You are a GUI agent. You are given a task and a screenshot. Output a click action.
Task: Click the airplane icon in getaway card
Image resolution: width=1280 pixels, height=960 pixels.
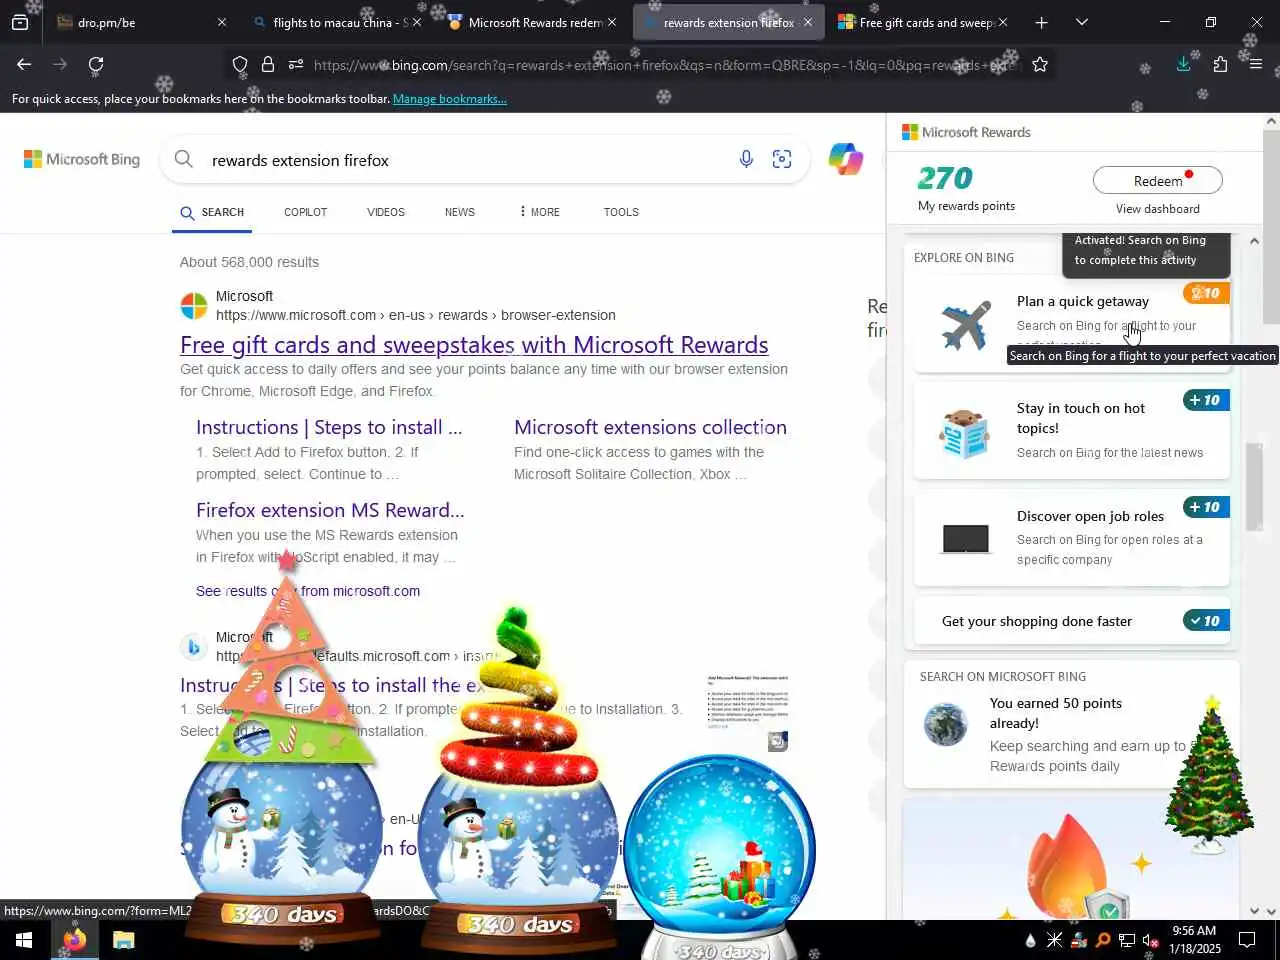[966, 325]
